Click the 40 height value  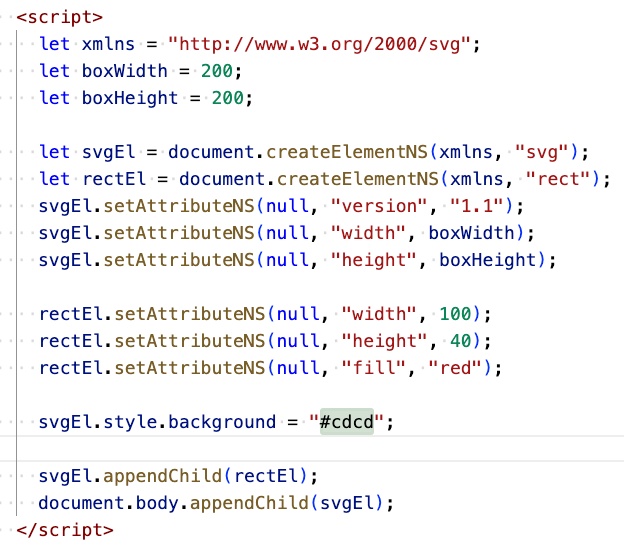click(460, 341)
